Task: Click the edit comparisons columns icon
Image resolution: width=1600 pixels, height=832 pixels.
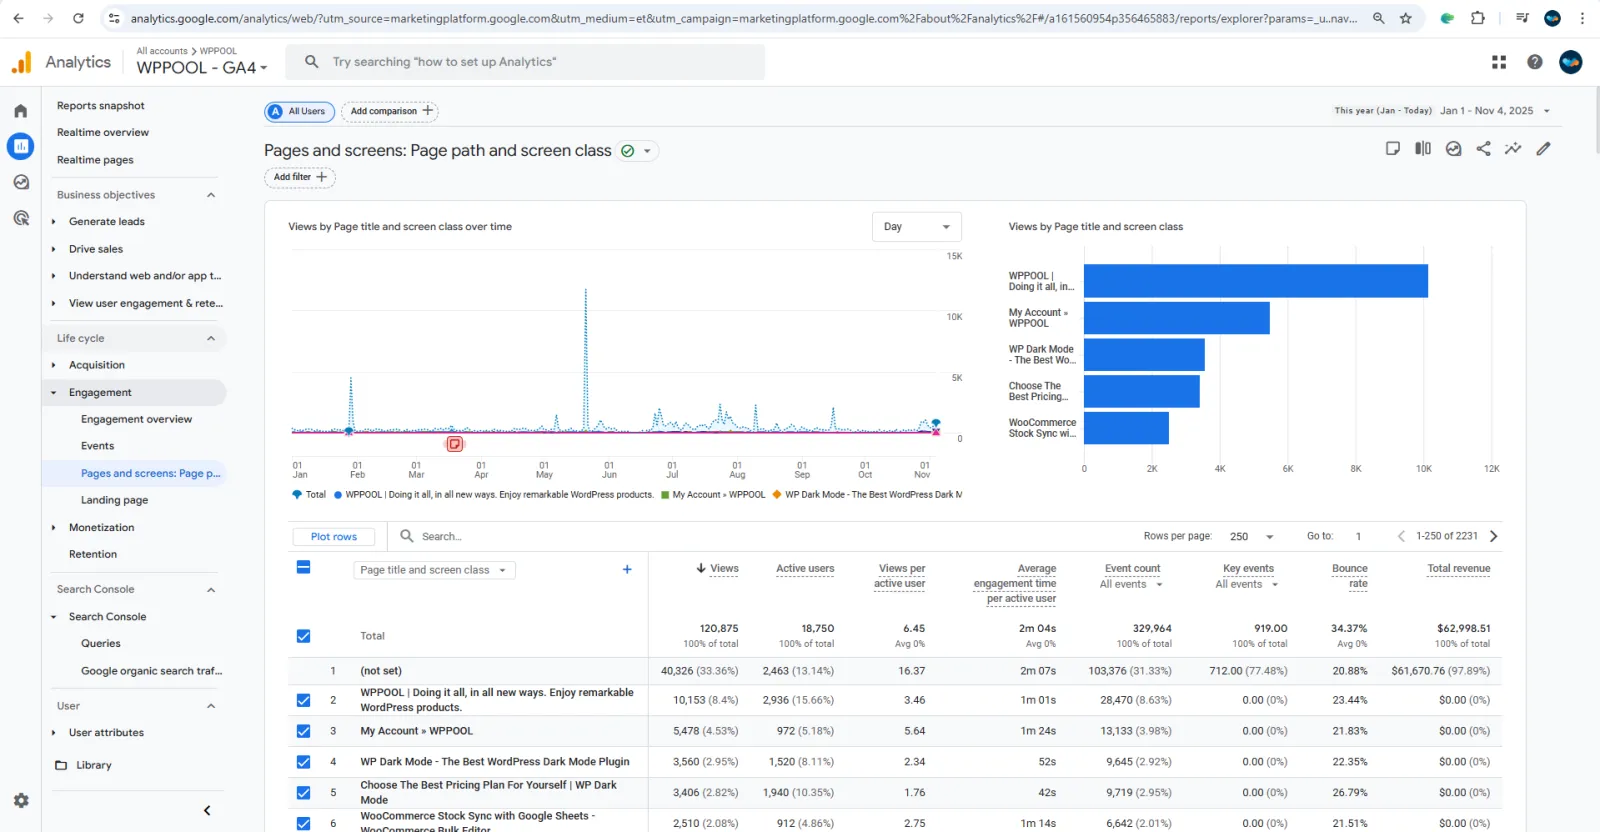Action: point(1423,149)
